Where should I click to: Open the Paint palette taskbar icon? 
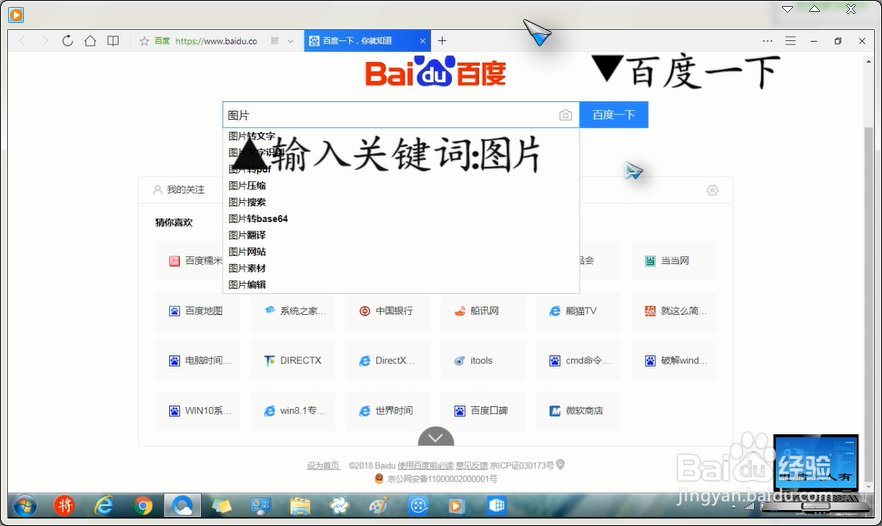click(379, 506)
